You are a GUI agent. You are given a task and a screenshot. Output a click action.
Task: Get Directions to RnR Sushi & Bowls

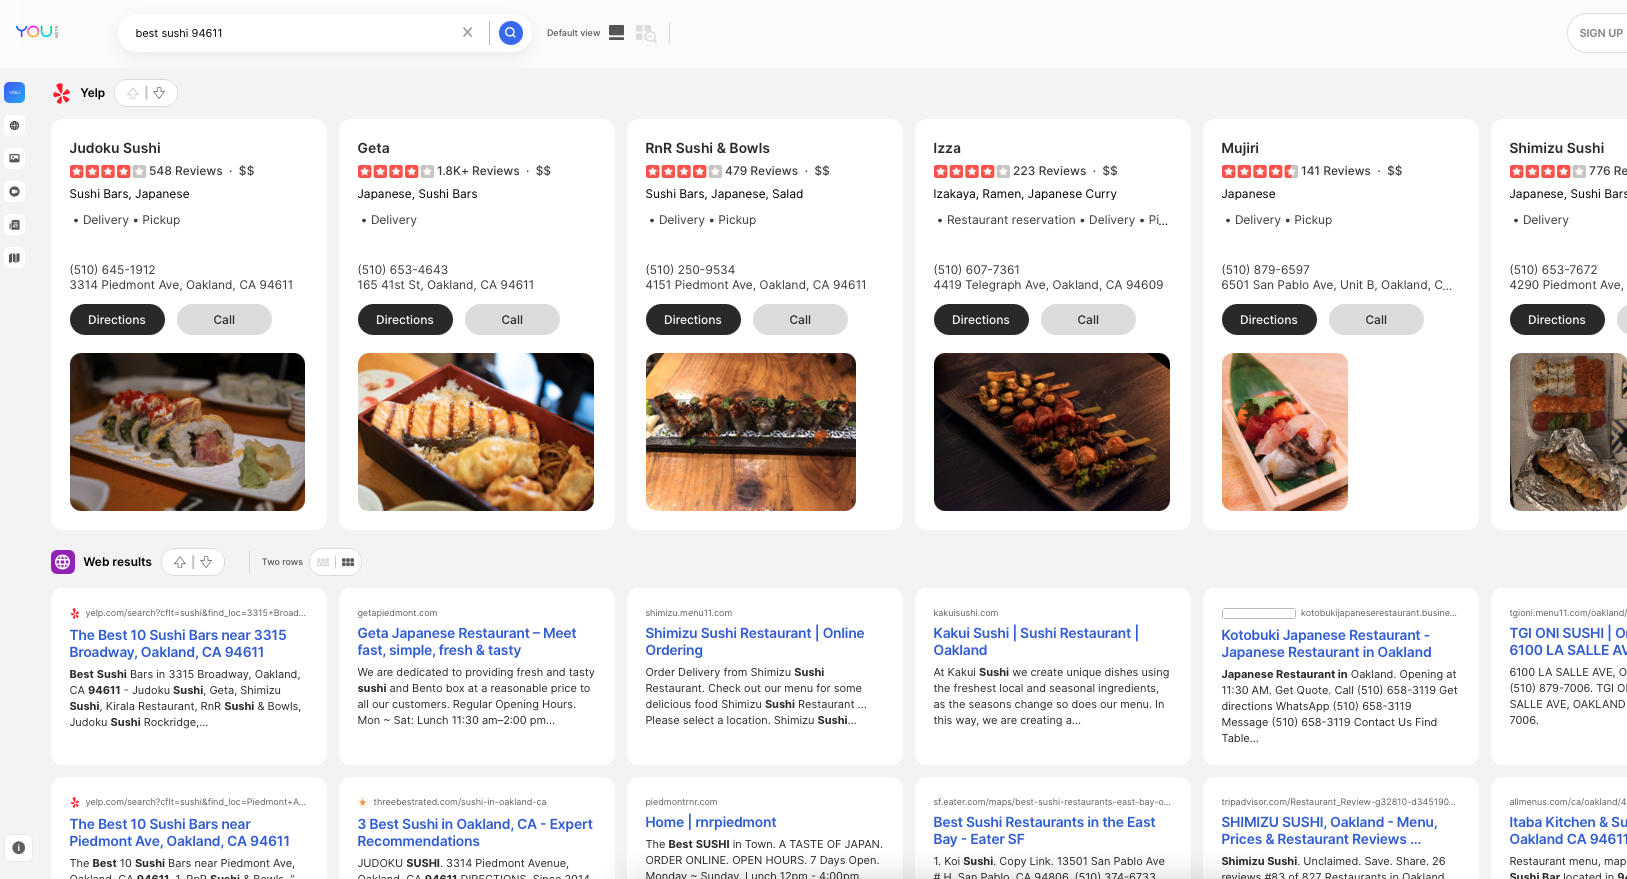pos(693,320)
